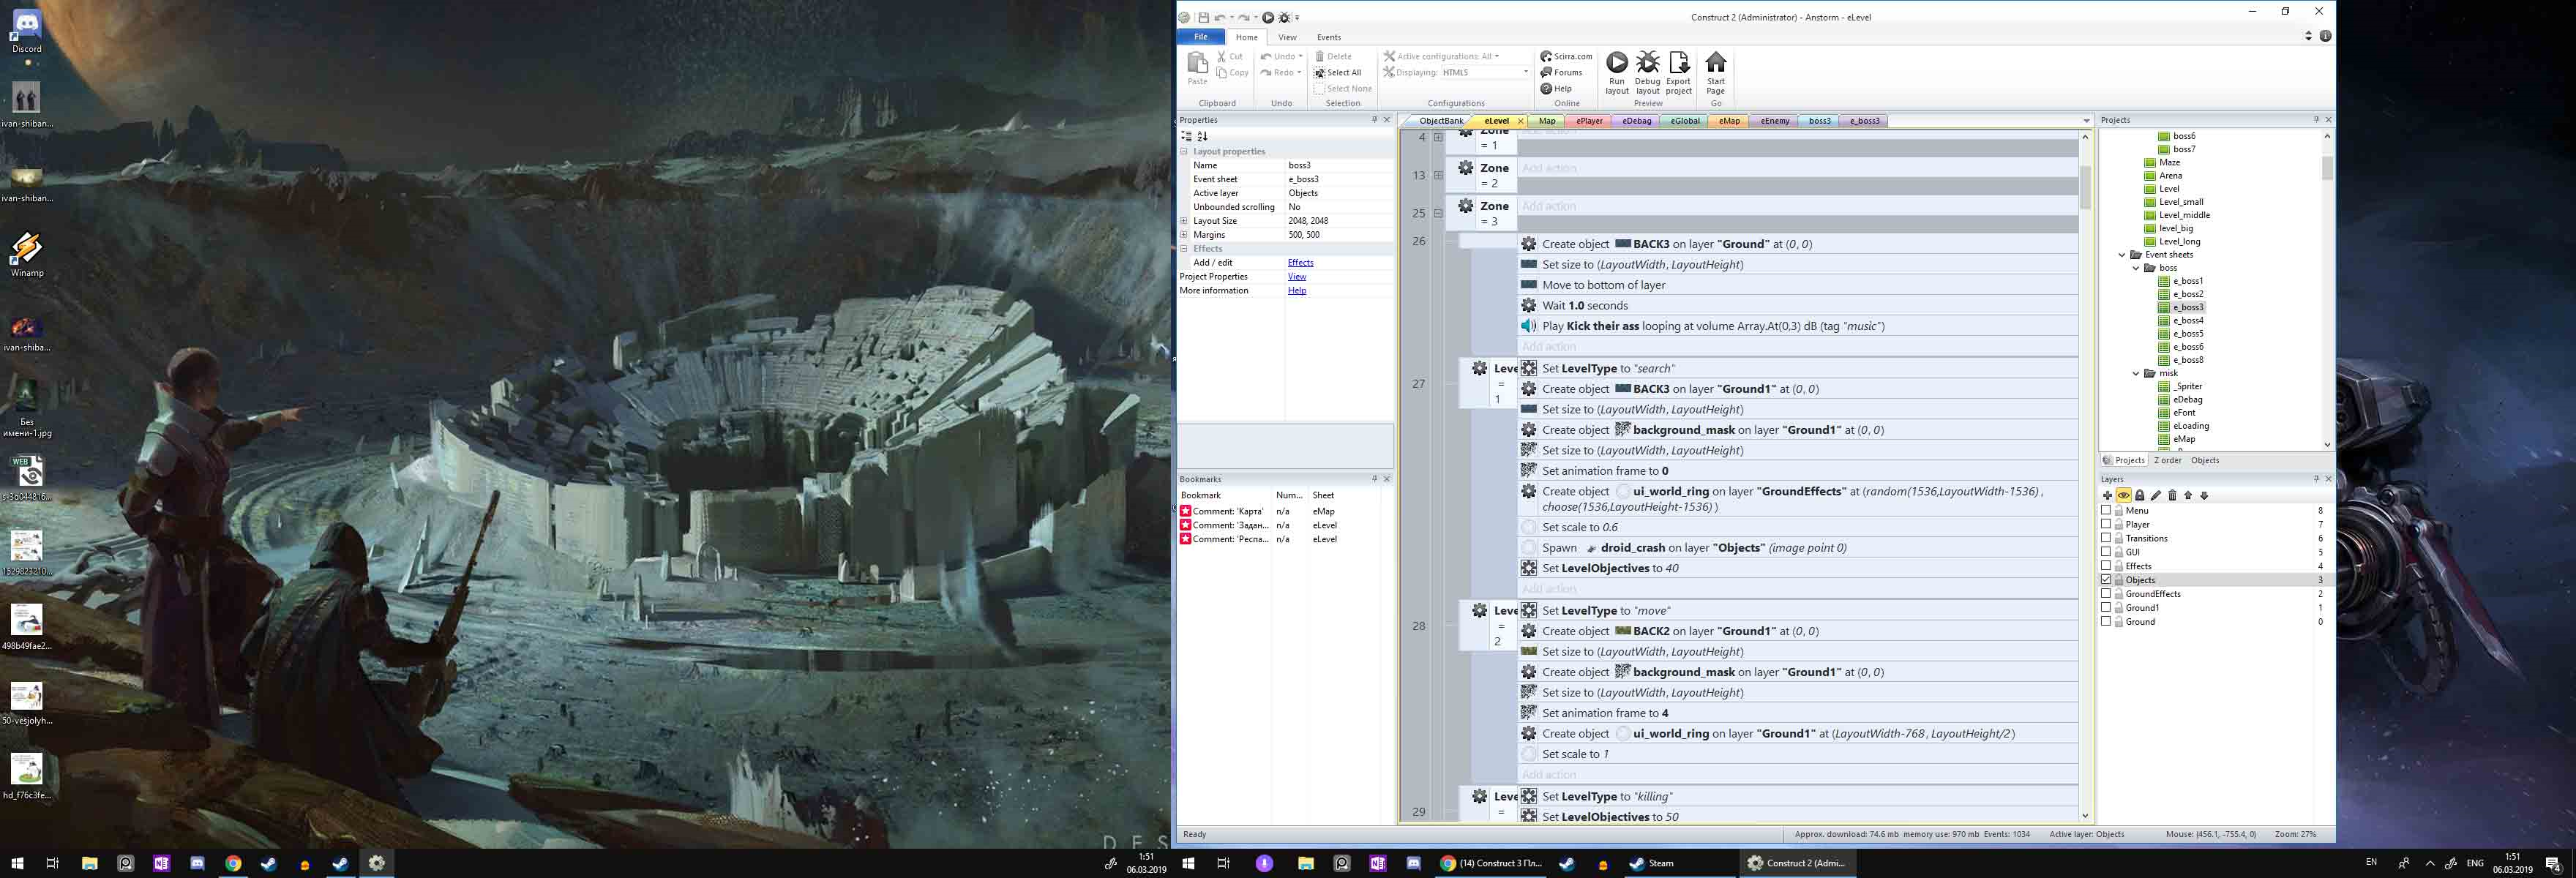The image size is (2576, 878).
Task: Toggle the layer visibility eye button
Action: pos(2123,495)
